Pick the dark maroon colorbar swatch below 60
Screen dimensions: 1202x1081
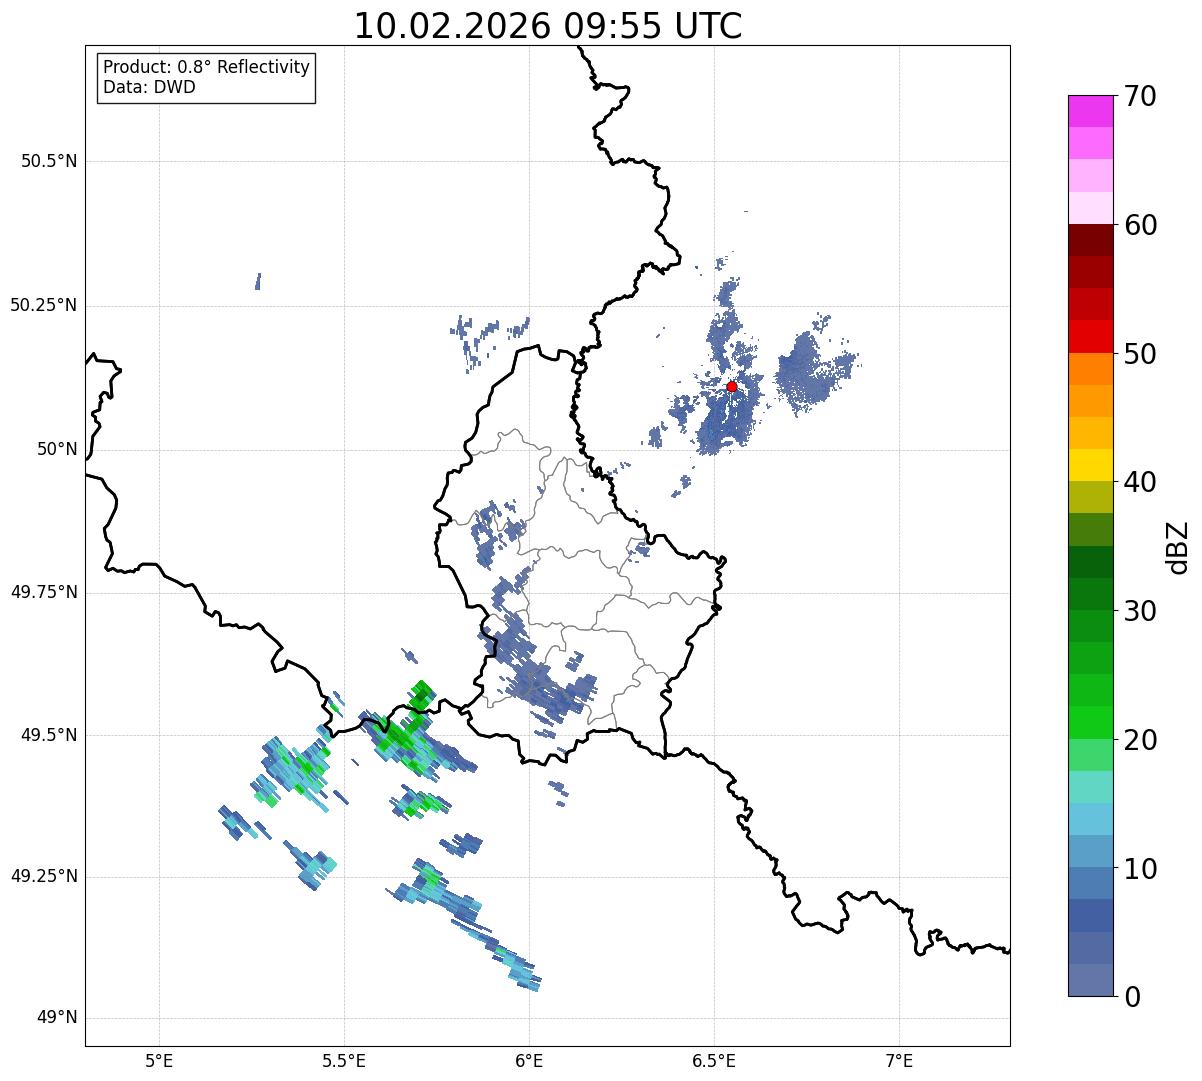point(1090,240)
